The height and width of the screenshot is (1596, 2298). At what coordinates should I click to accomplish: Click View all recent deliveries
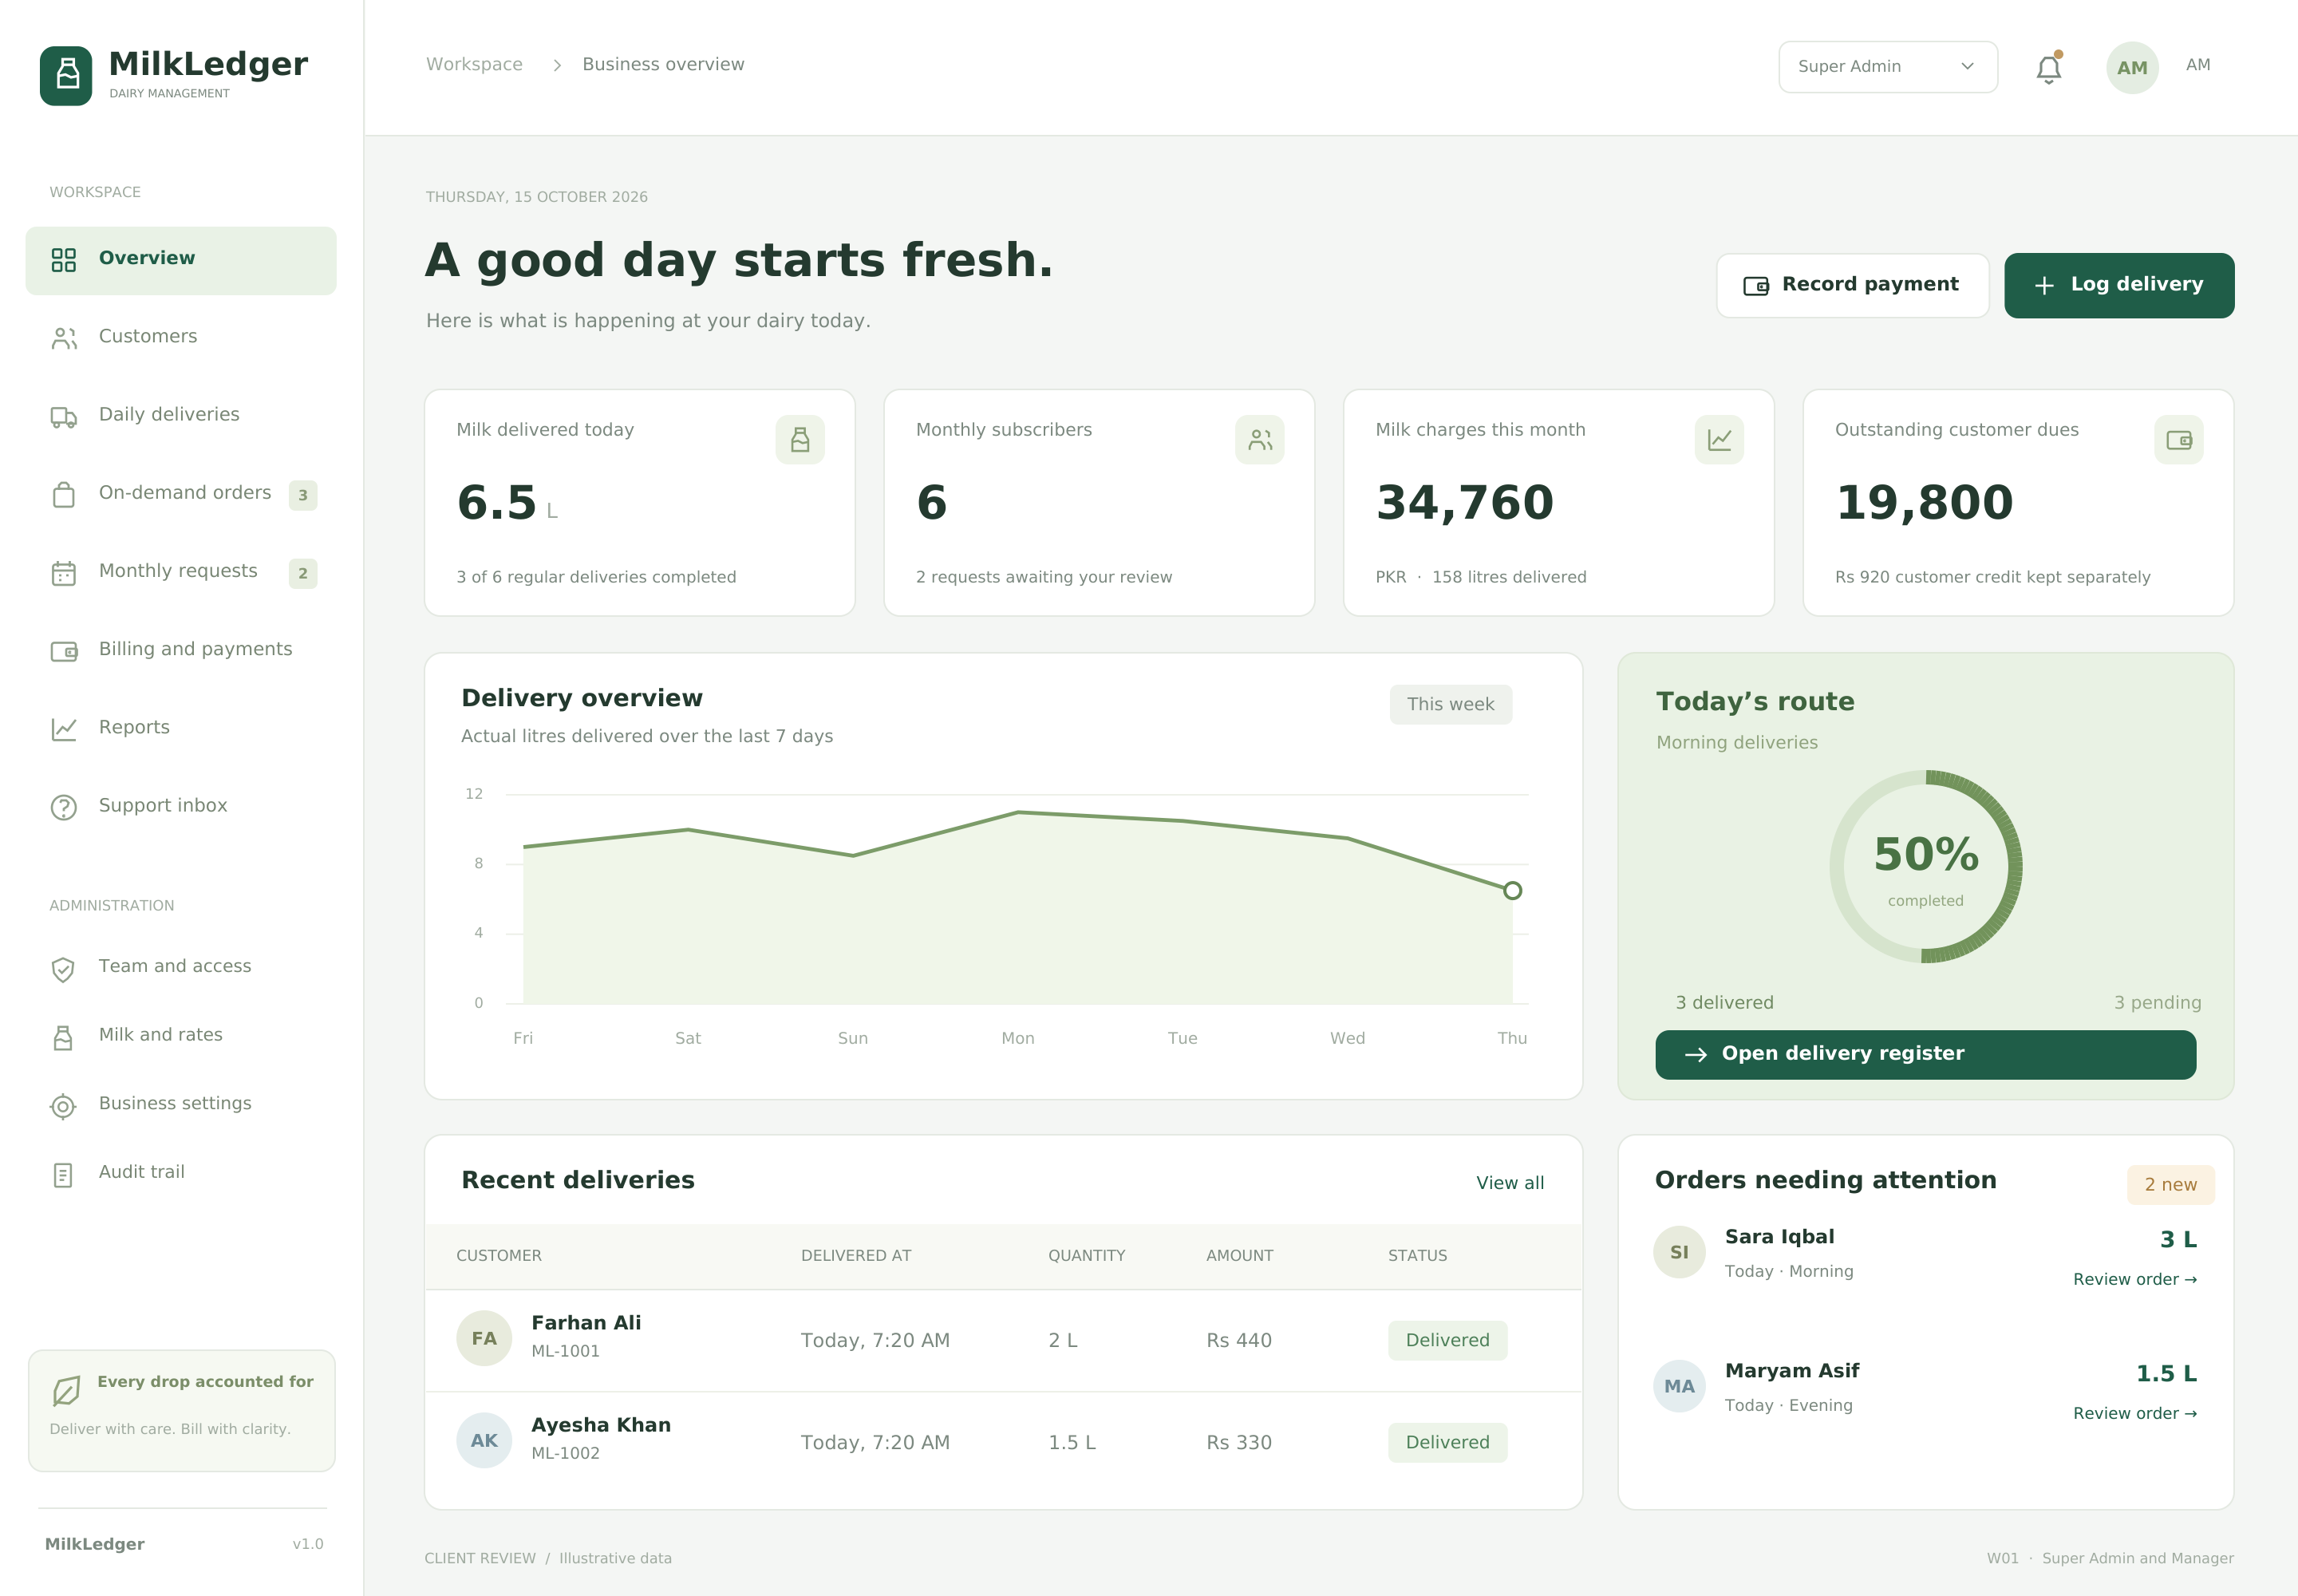[1510, 1182]
